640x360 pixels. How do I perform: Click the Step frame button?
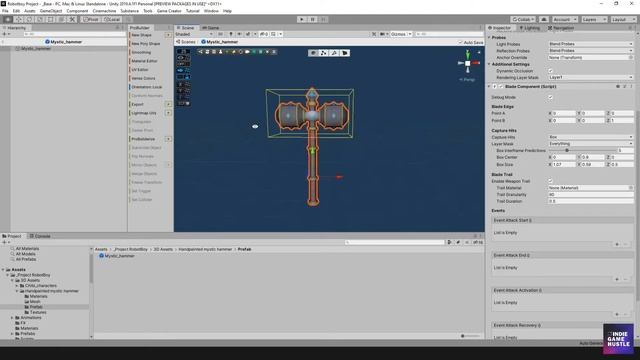coord(323,19)
